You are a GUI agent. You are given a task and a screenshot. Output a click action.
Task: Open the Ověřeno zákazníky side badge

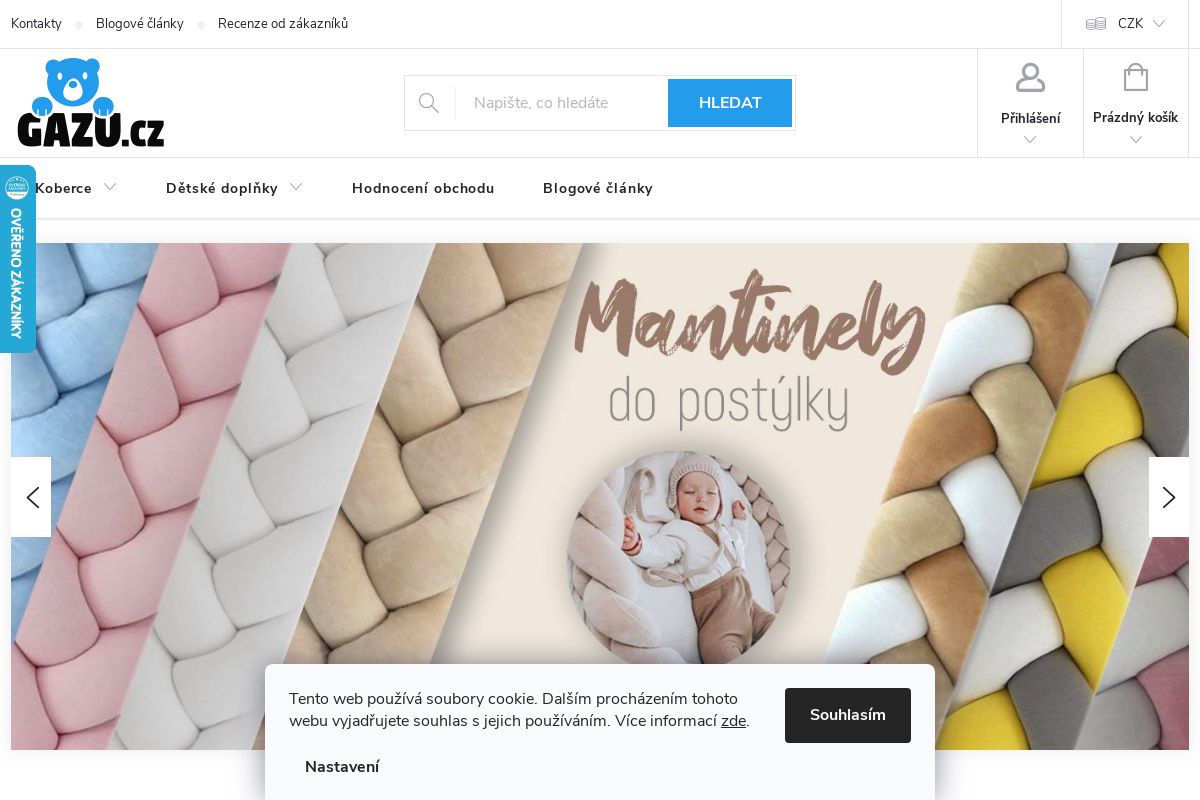click(x=17, y=259)
